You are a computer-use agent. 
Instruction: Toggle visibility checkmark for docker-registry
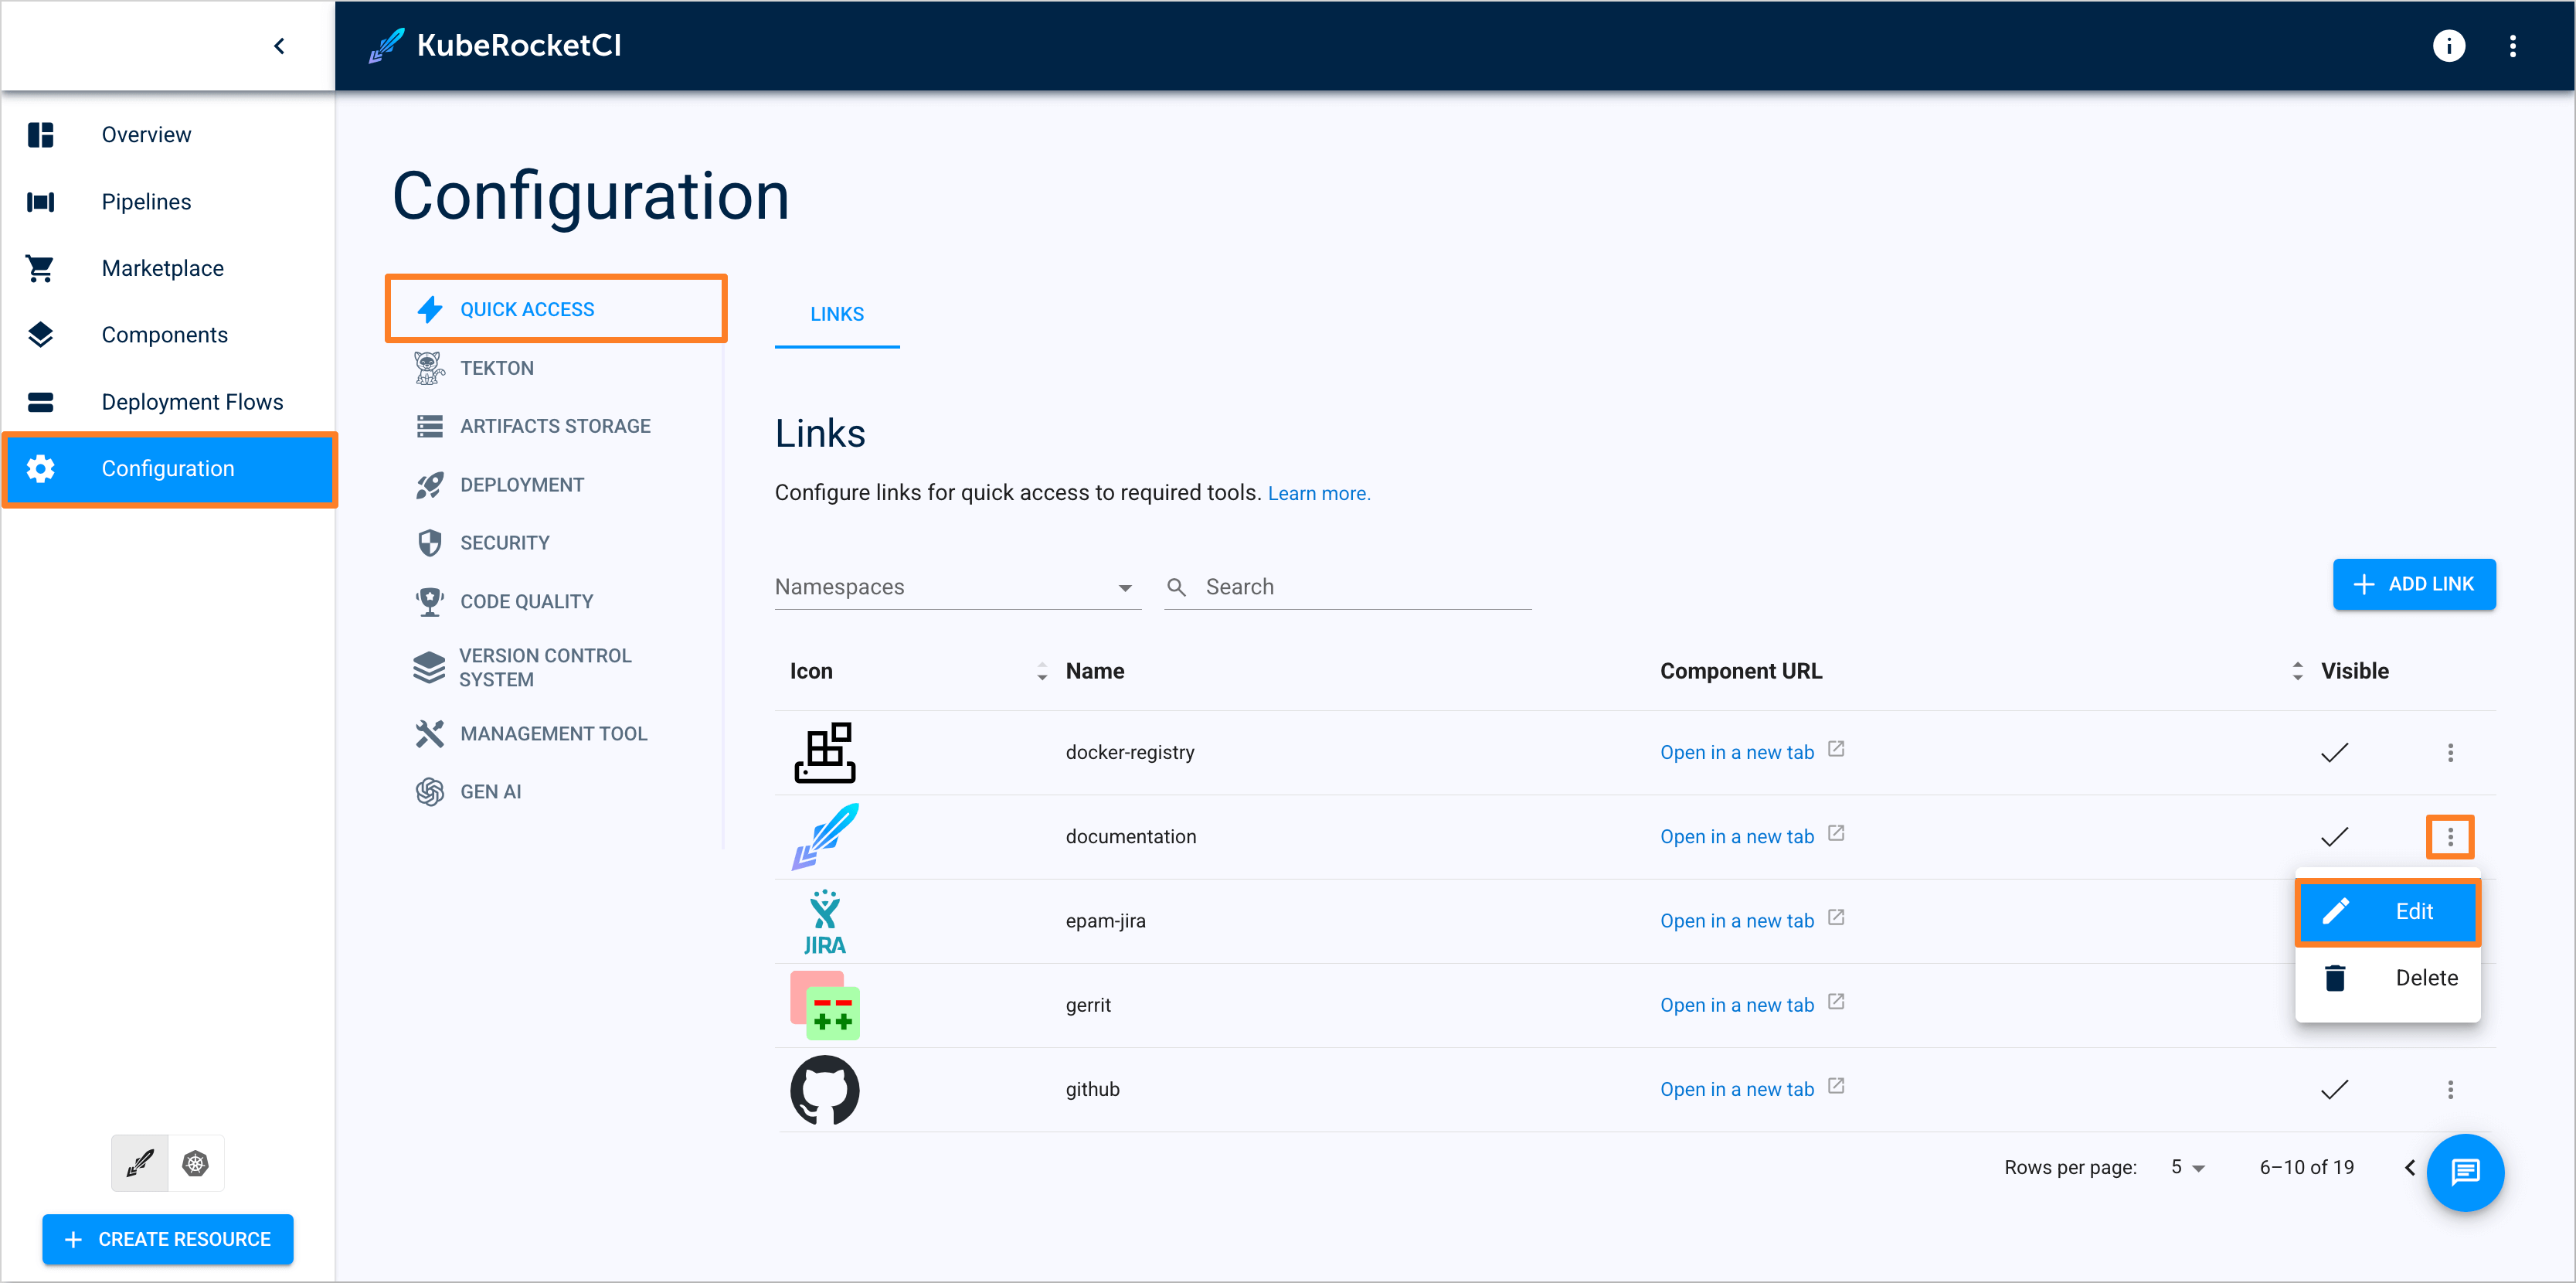2334,752
